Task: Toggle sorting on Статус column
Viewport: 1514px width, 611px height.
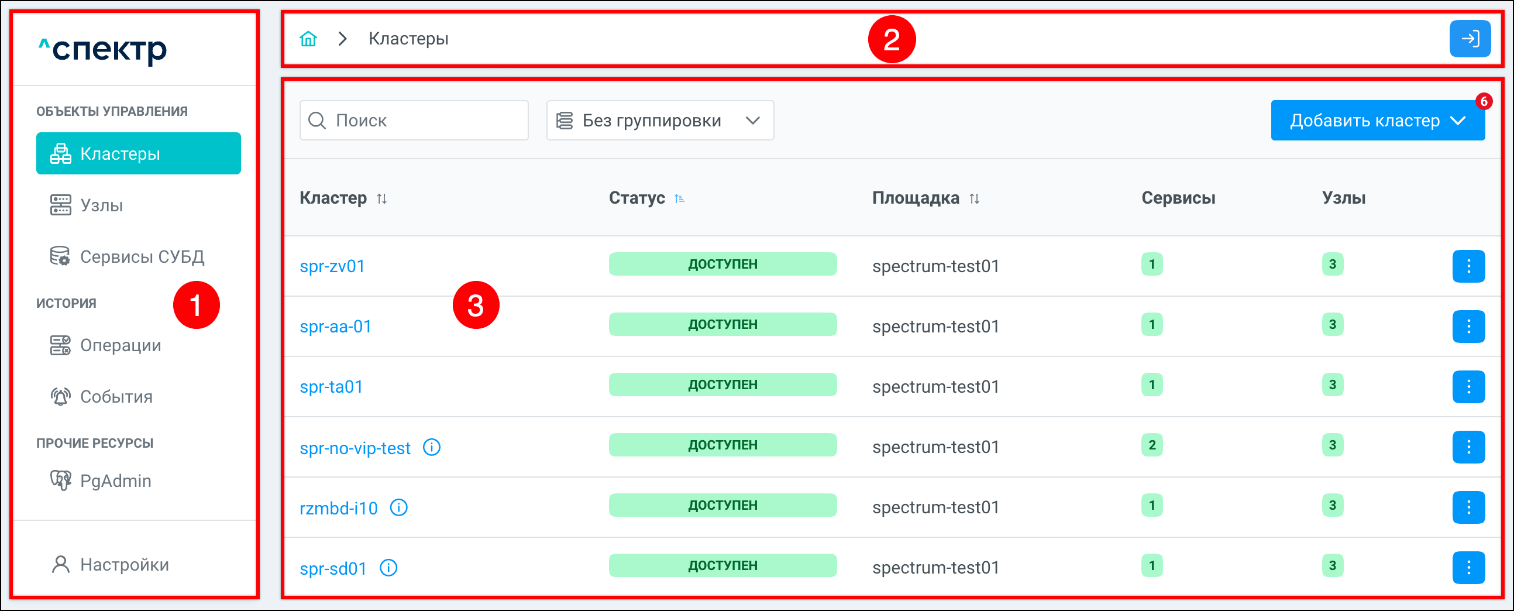Action: pos(680,199)
